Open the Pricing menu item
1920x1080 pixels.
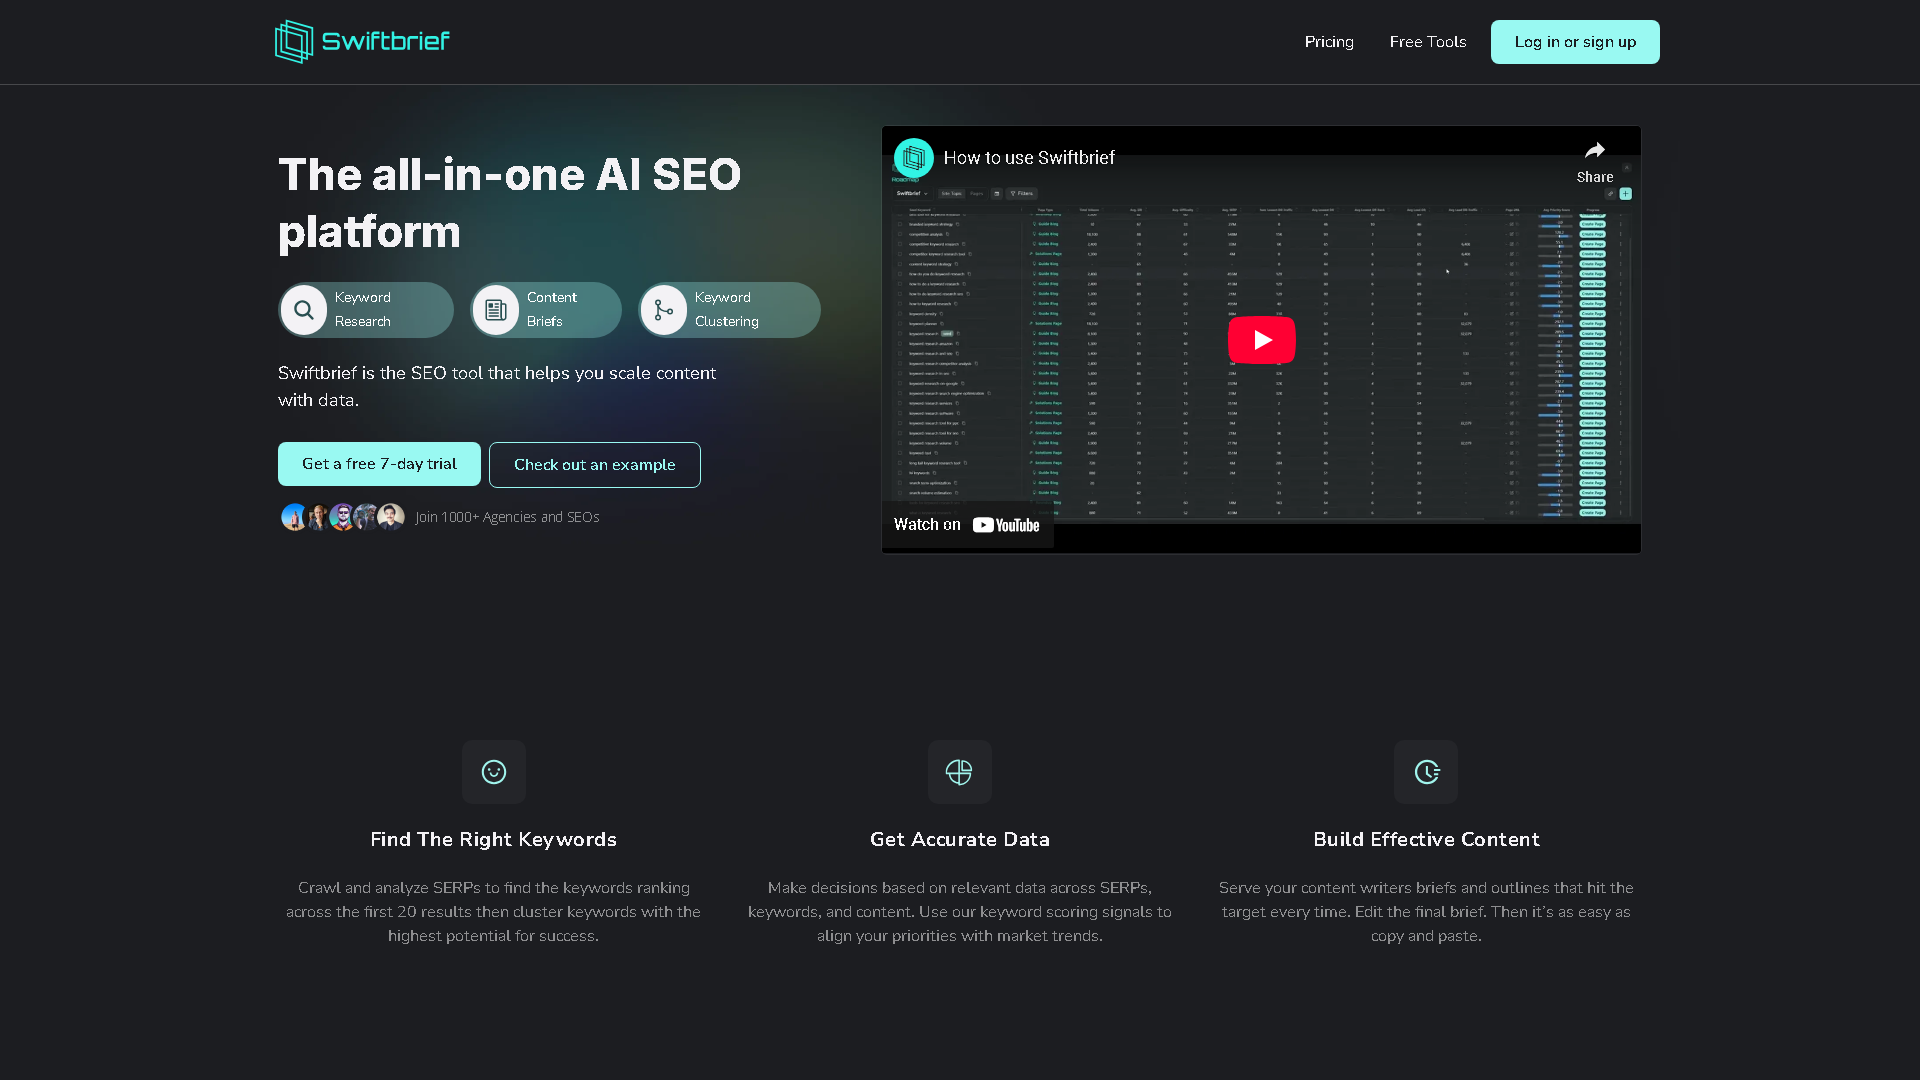coord(1329,42)
